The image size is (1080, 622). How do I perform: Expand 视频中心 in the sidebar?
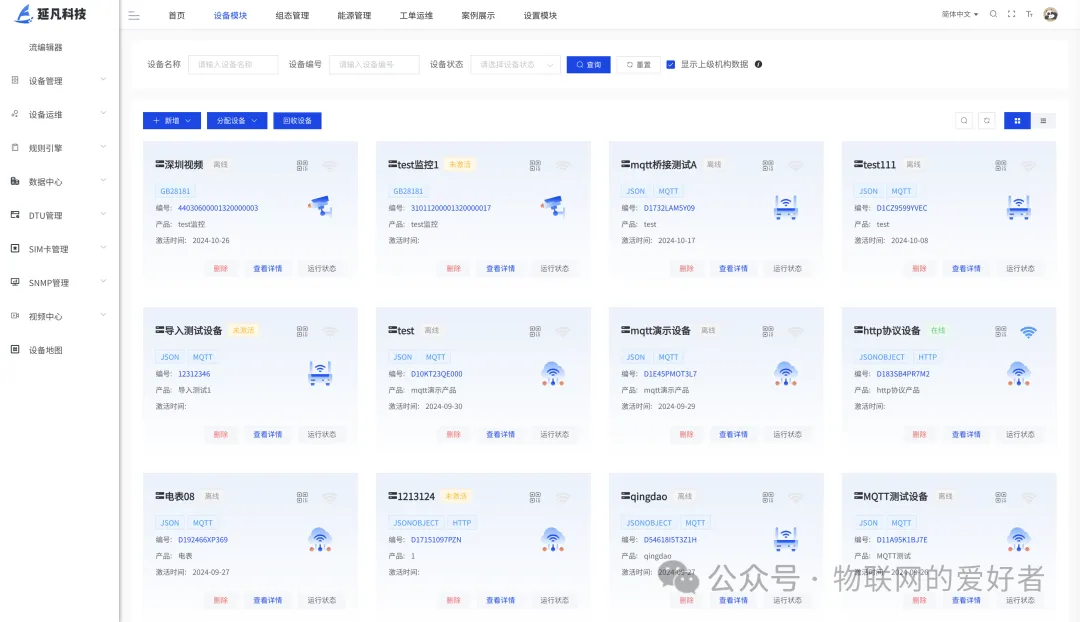59,317
